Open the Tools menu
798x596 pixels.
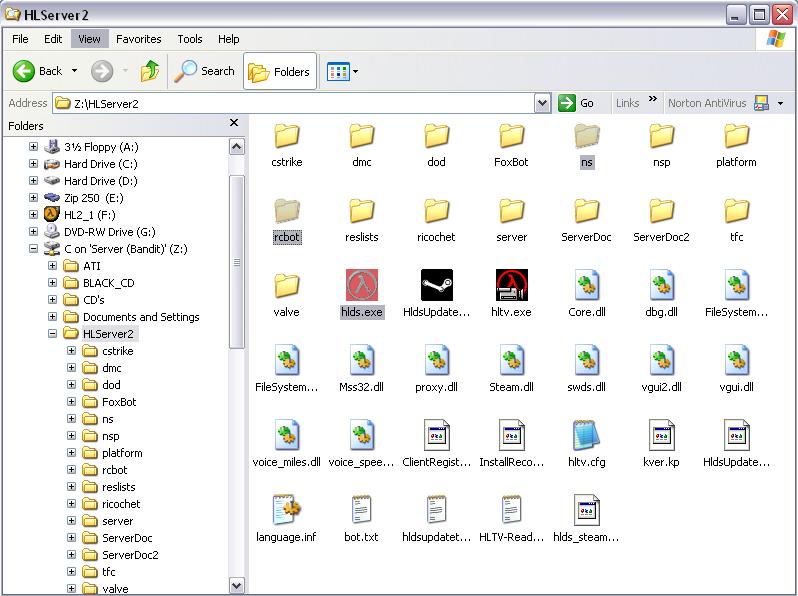(190, 39)
